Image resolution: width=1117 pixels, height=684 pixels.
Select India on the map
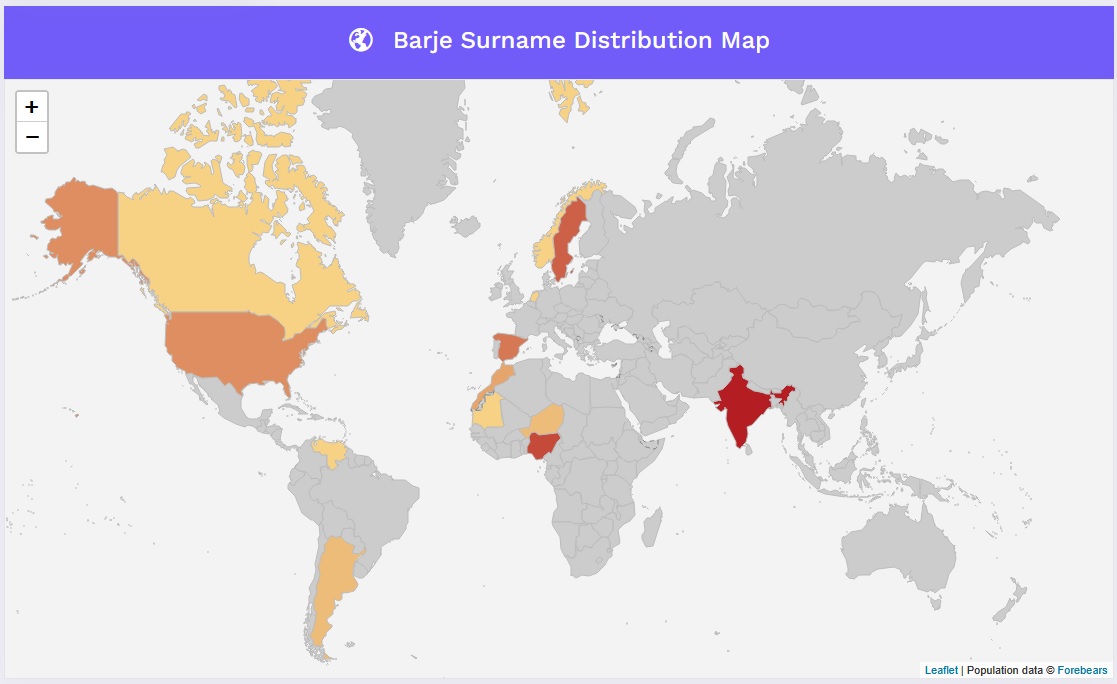[x=742, y=404]
